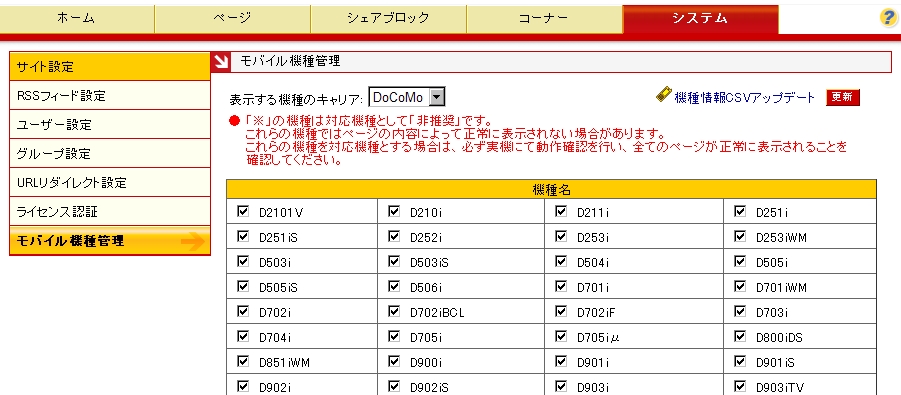Click the red 更新 button
Screen dimensions: 901x395
coord(842,97)
